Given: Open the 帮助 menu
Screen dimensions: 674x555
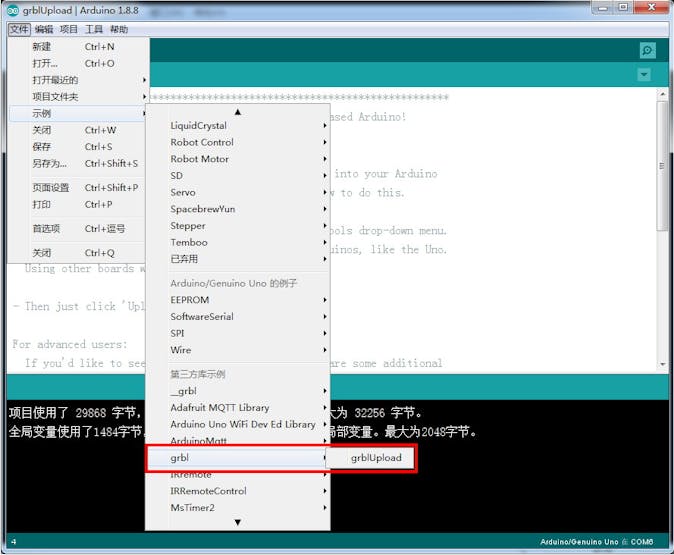Looking at the screenshot, I should pyautogui.click(x=119, y=29).
